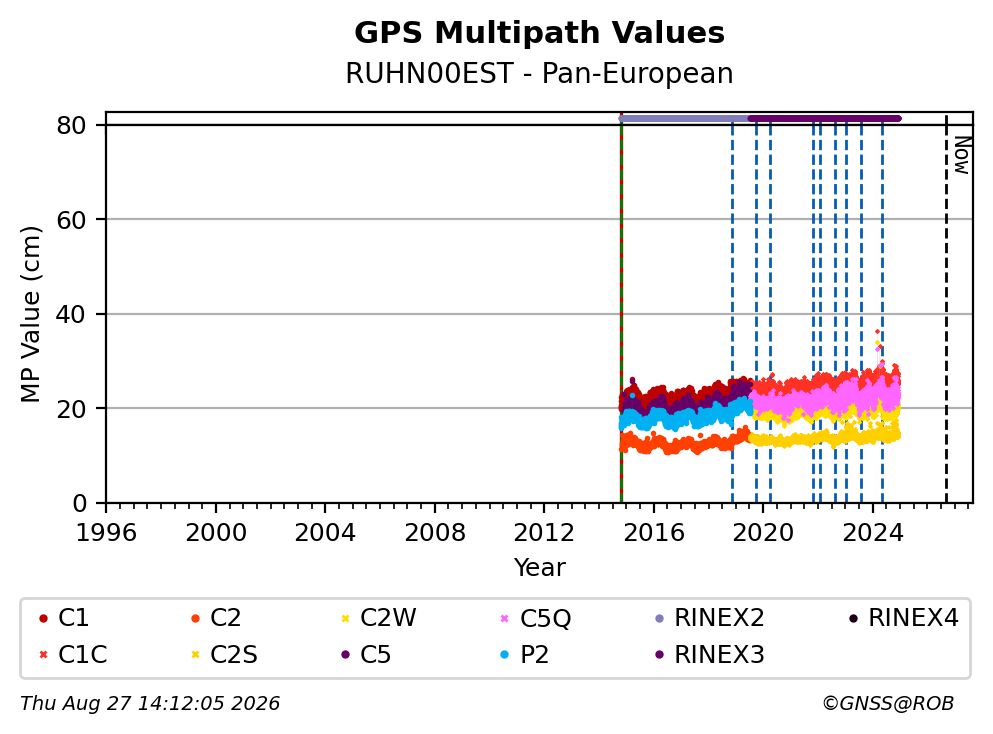
Task: Click the ©GNSS@ROB credit text
Action: point(888,704)
